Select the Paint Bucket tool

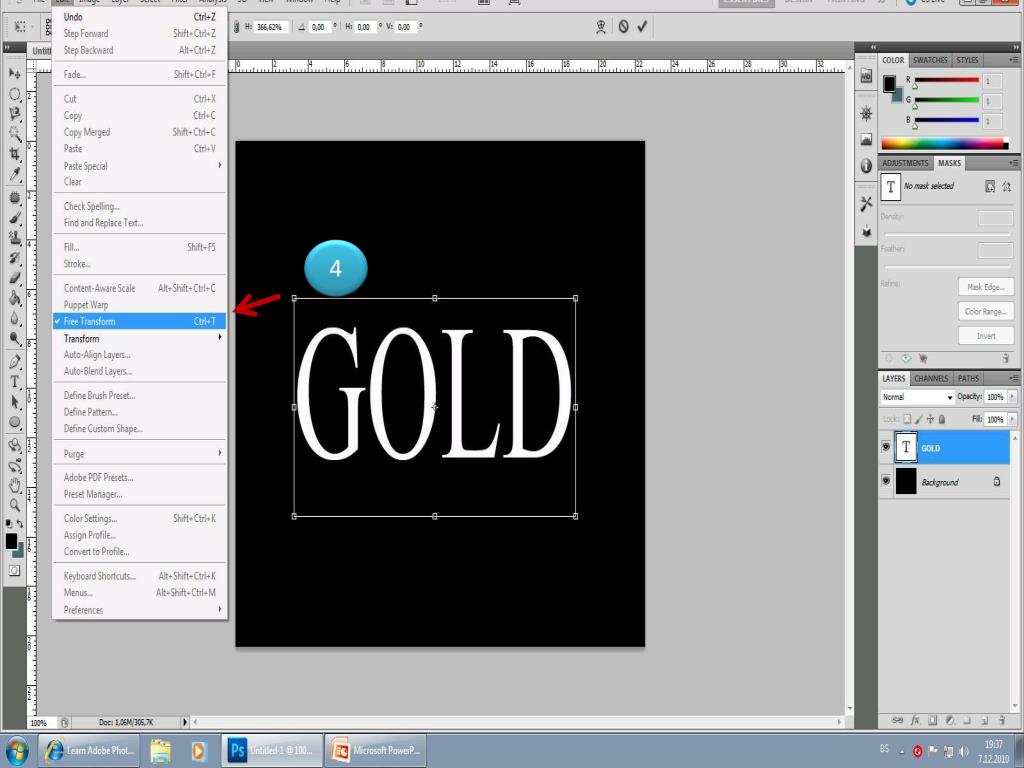[x=14, y=298]
